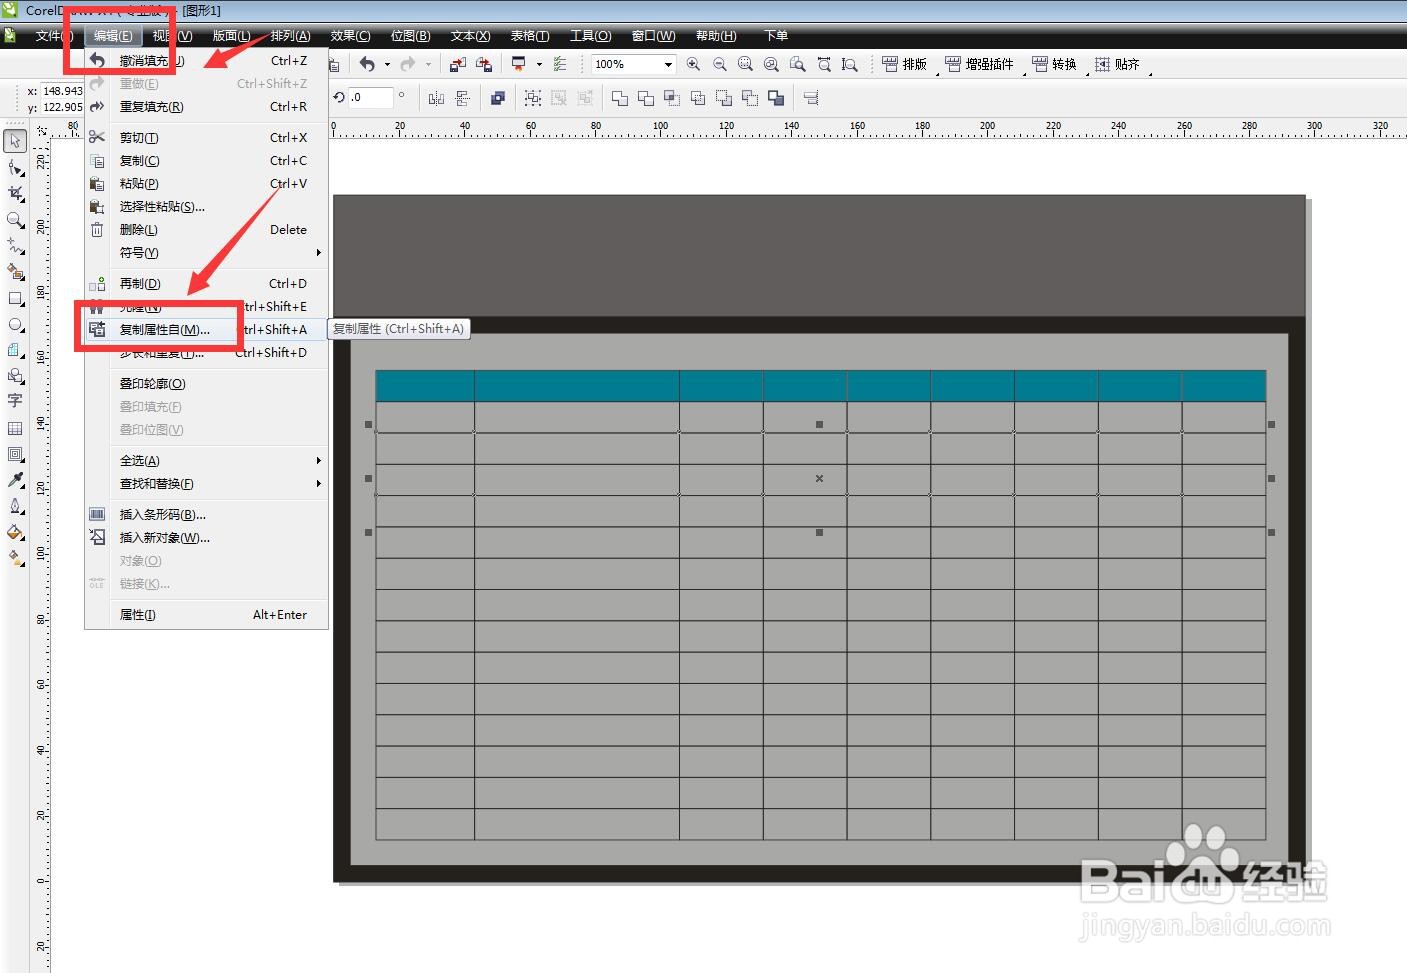This screenshot has width=1407, height=973.
Task: Choose 重复填充(R) menu entry
Action: click(x=207, y=107)
